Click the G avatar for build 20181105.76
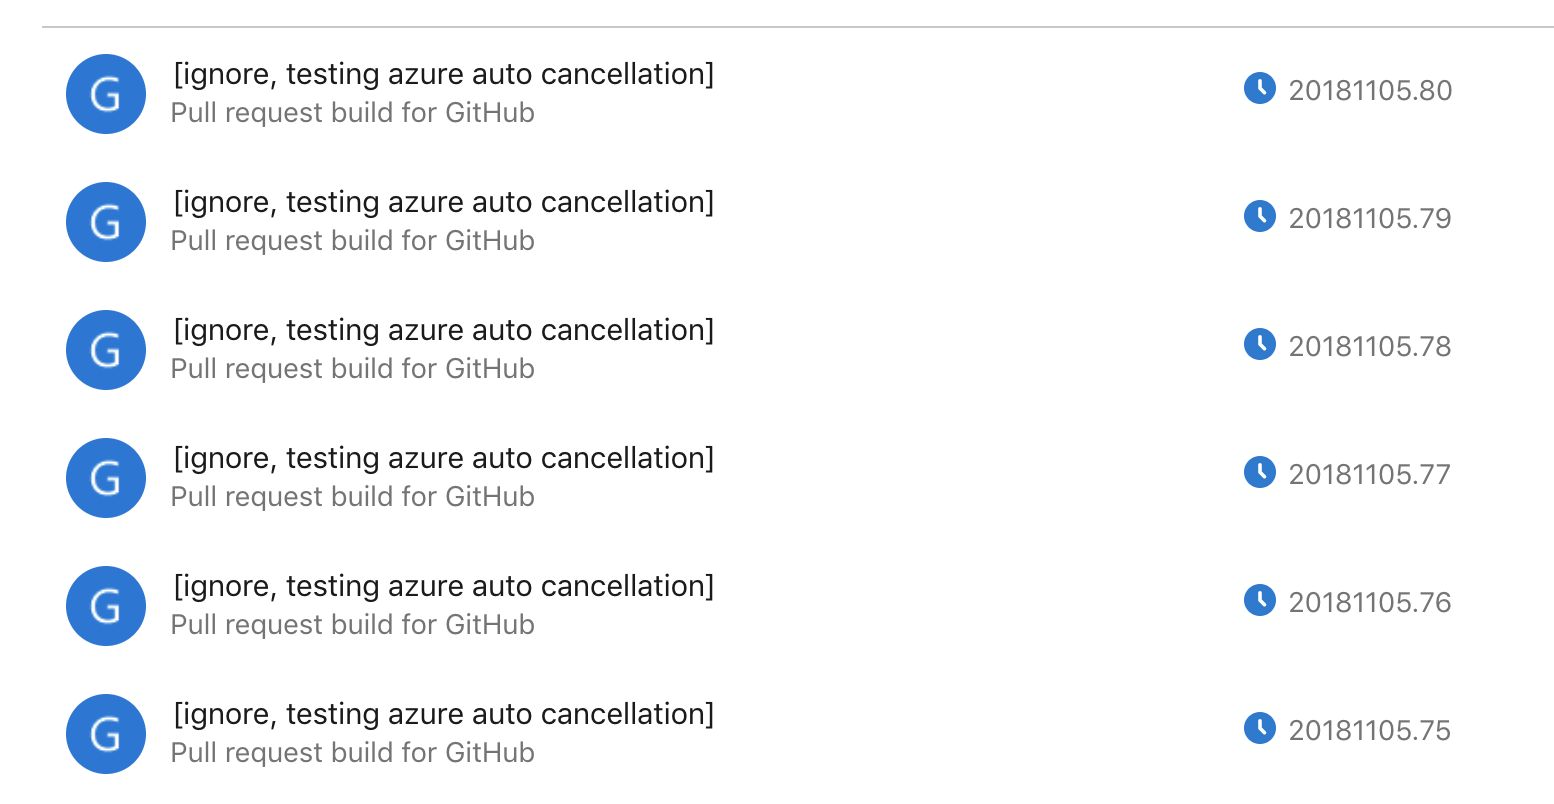This screenshot has width=1554, height=804. click(x=106, y=606)
